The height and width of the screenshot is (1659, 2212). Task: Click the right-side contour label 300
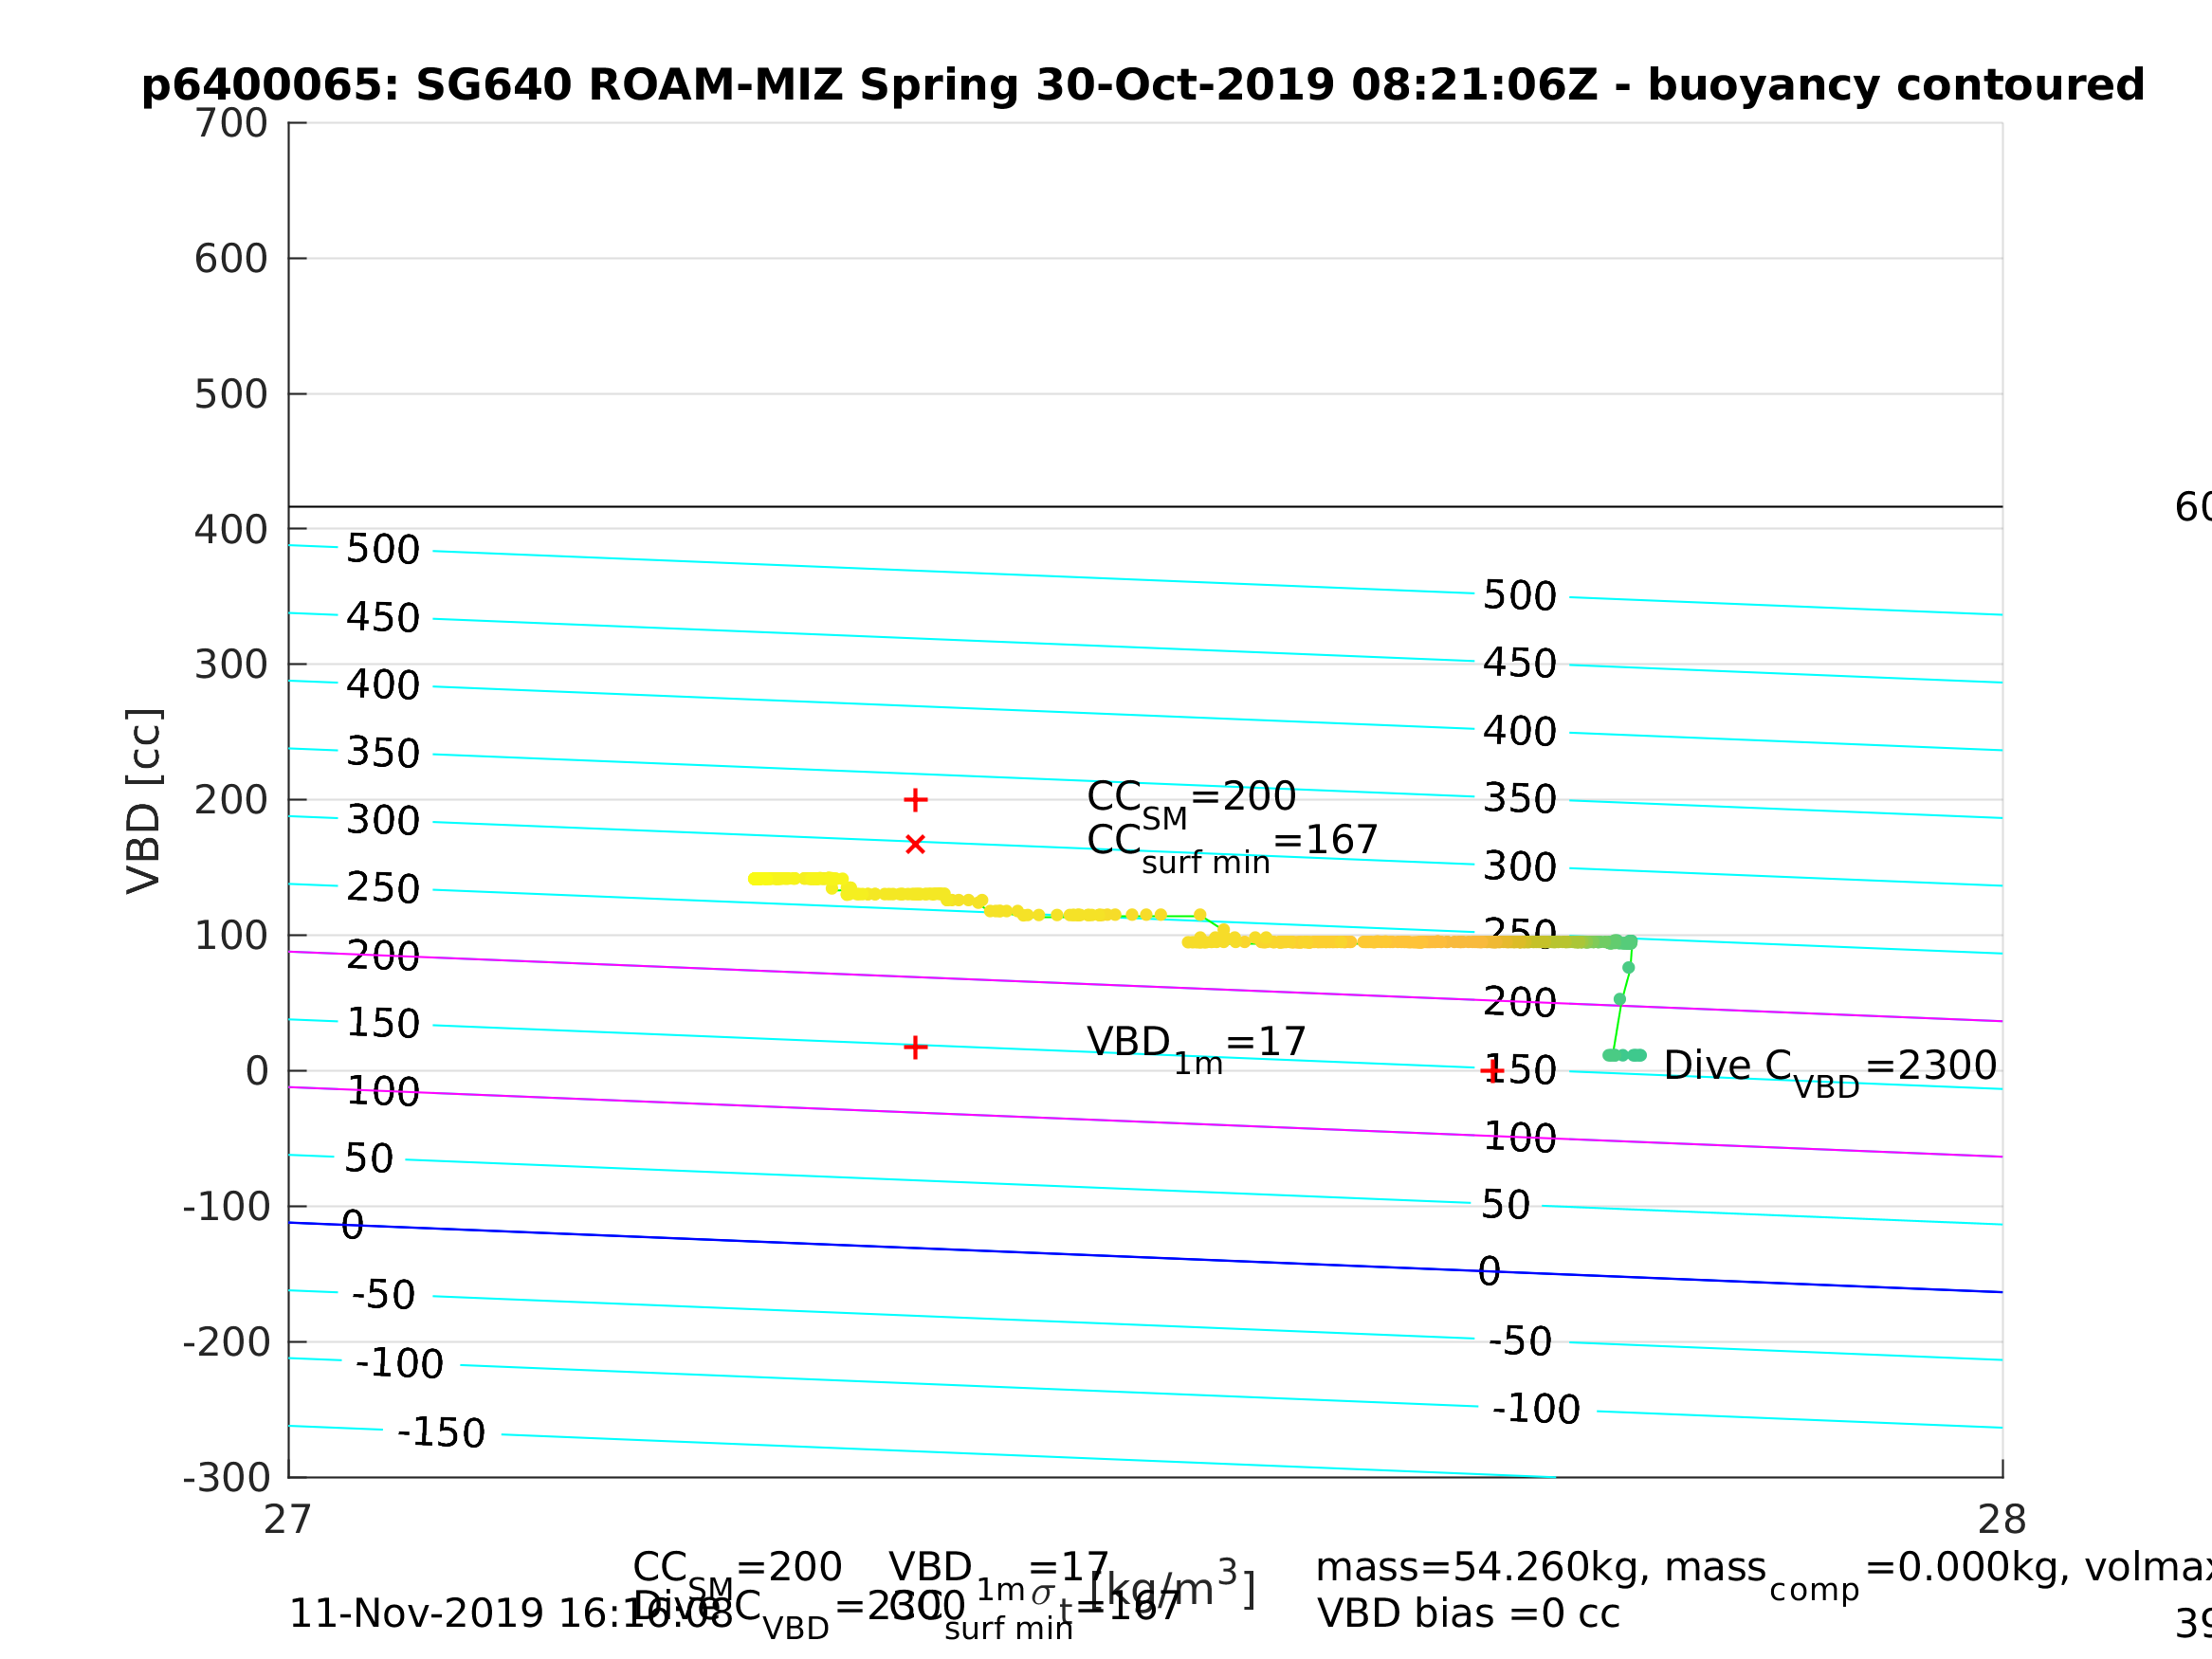click(1520, 867)
